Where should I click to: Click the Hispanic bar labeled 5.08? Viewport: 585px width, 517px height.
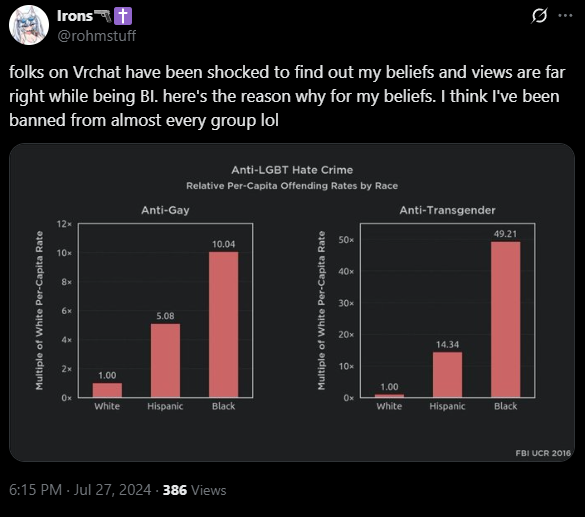coord(165,360)
